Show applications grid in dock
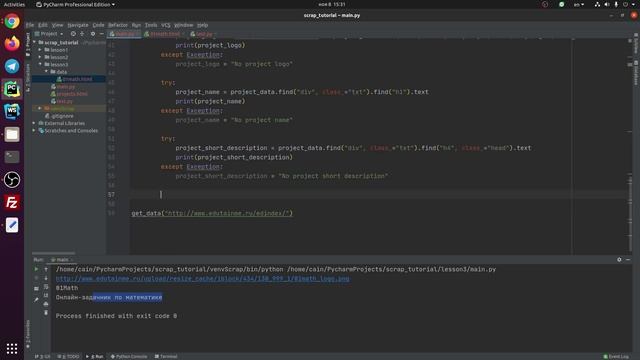The image size is (640, 360). coord(12,348)
